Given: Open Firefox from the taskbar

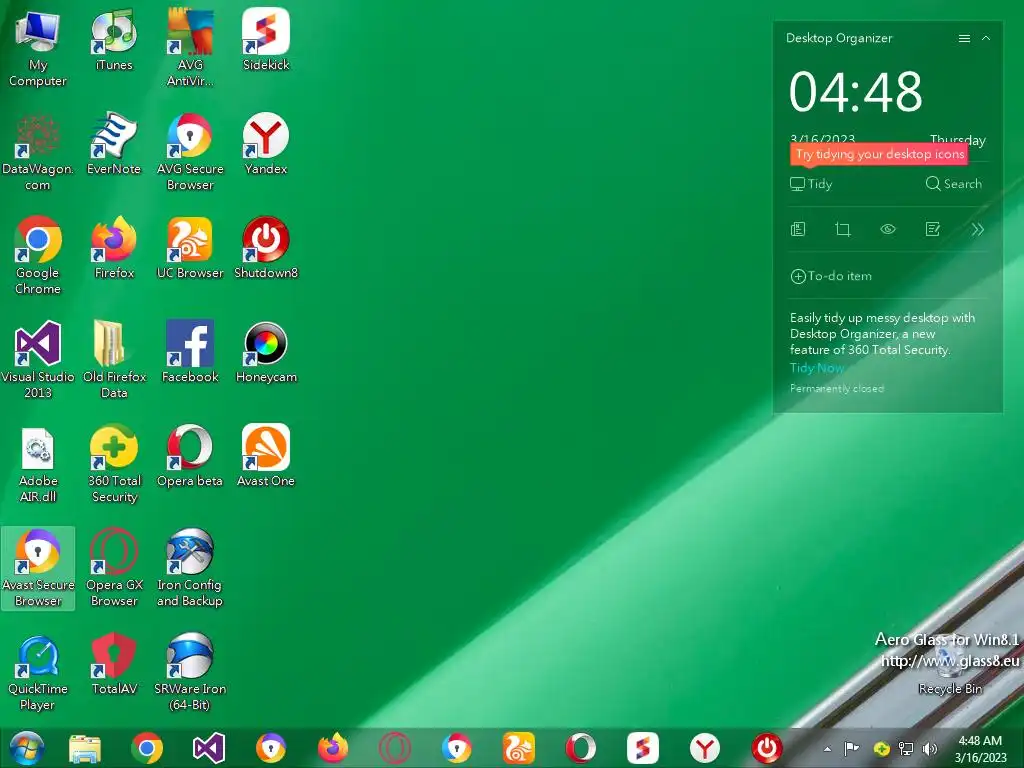Looking at the screenshot, I should tap(332, 748).
